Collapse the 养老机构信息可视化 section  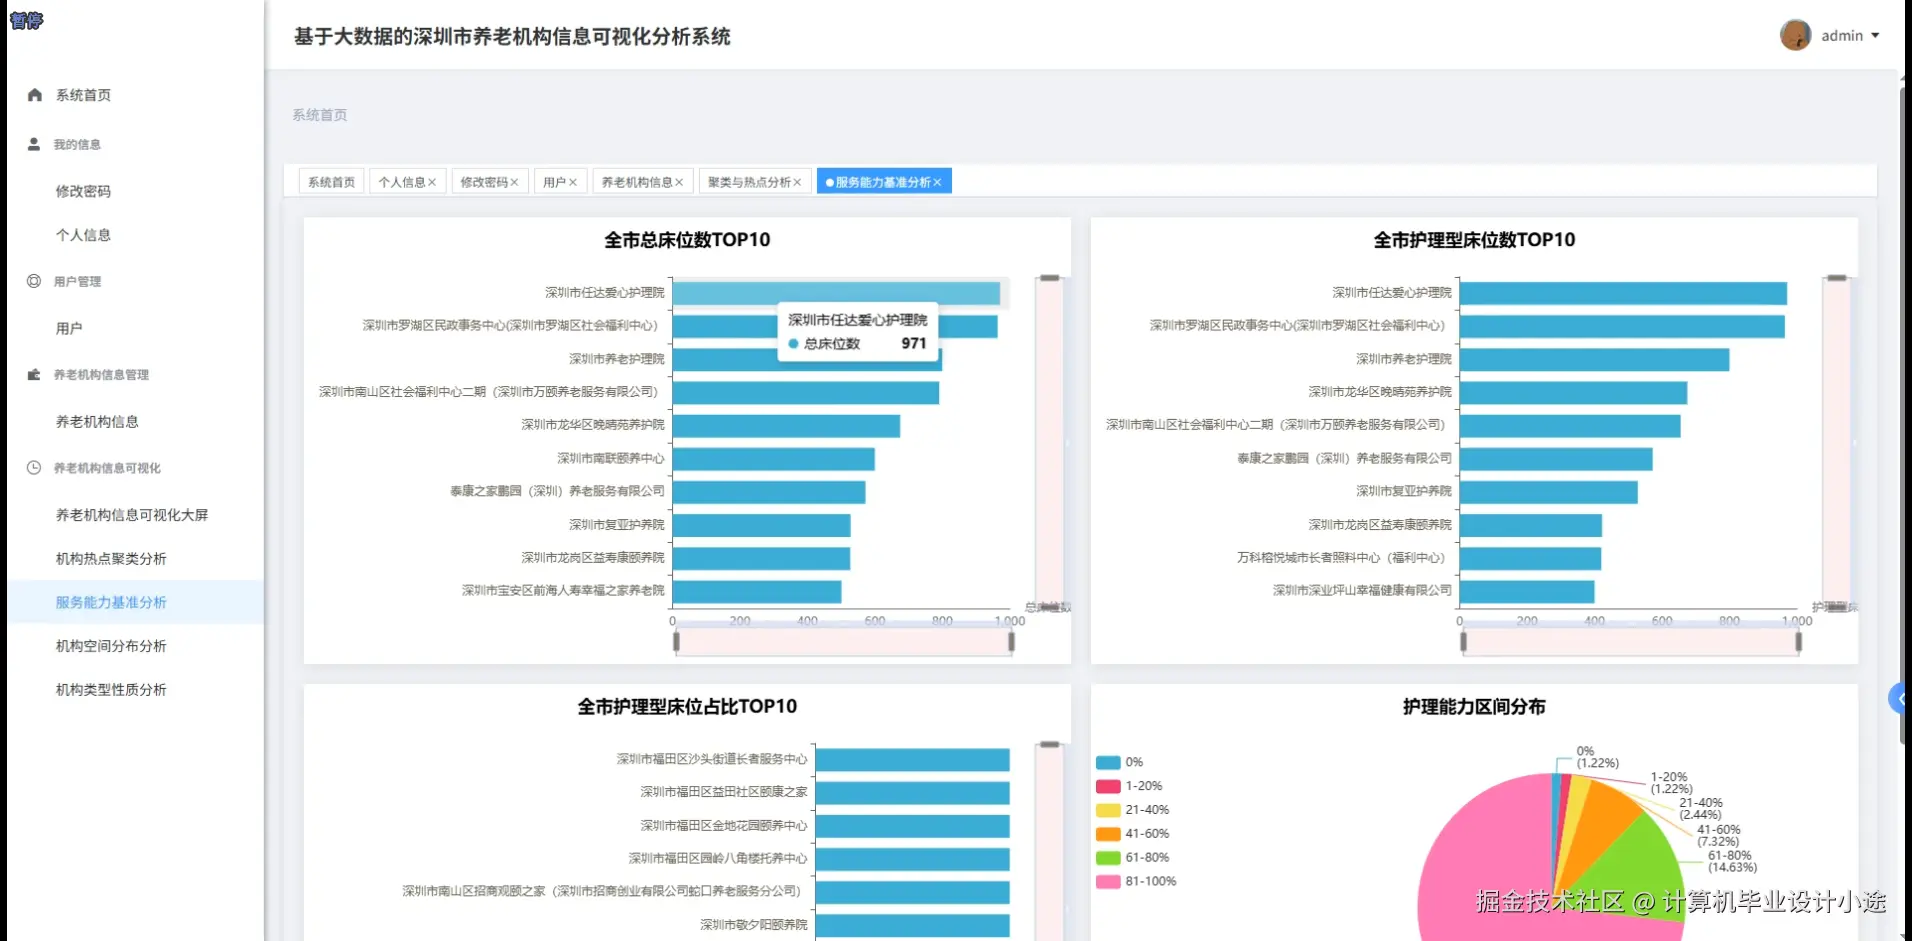click(x=105, y=467)
